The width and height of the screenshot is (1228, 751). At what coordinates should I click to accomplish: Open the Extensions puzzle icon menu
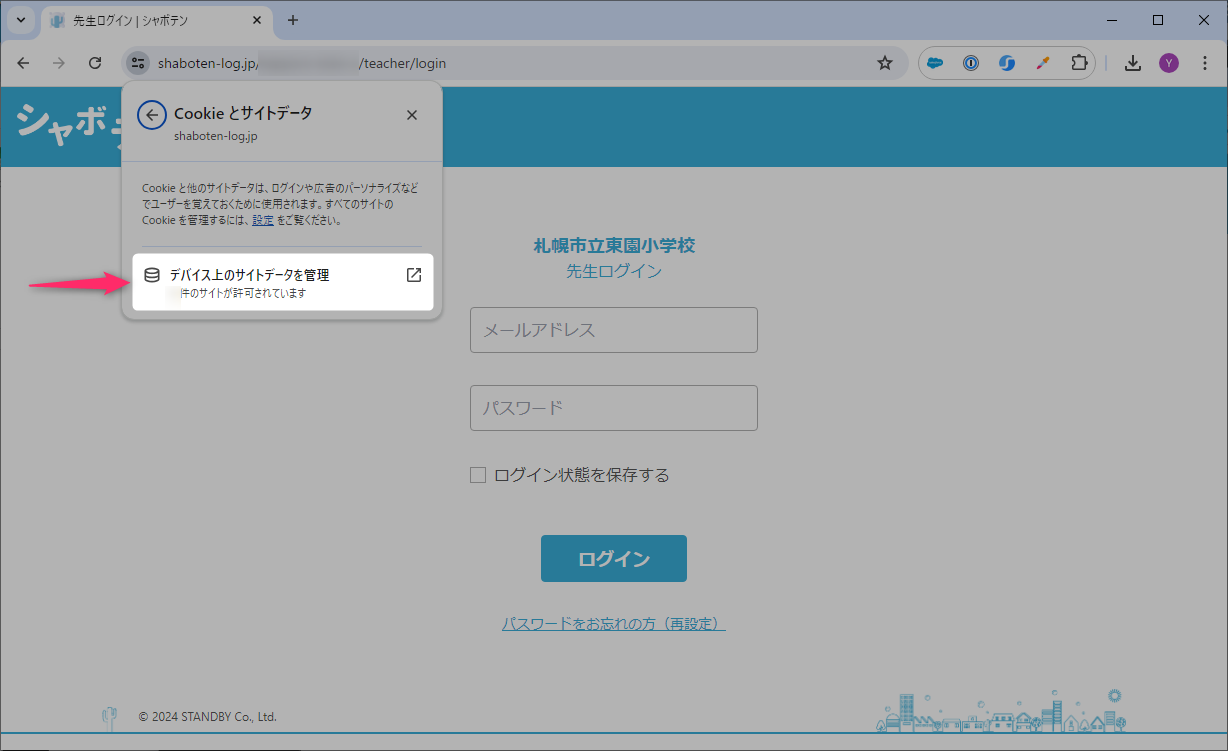pos(1079,63)
